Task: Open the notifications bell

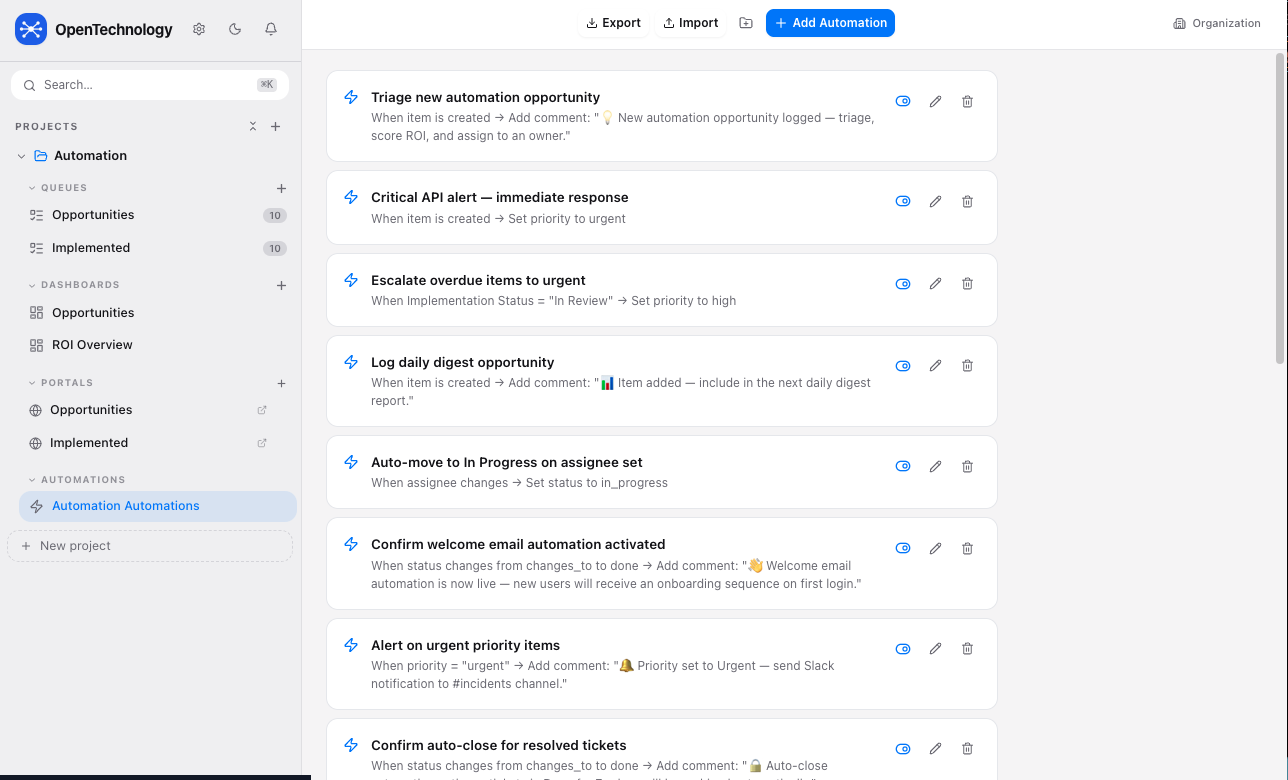Action: (x=271, y=29)
